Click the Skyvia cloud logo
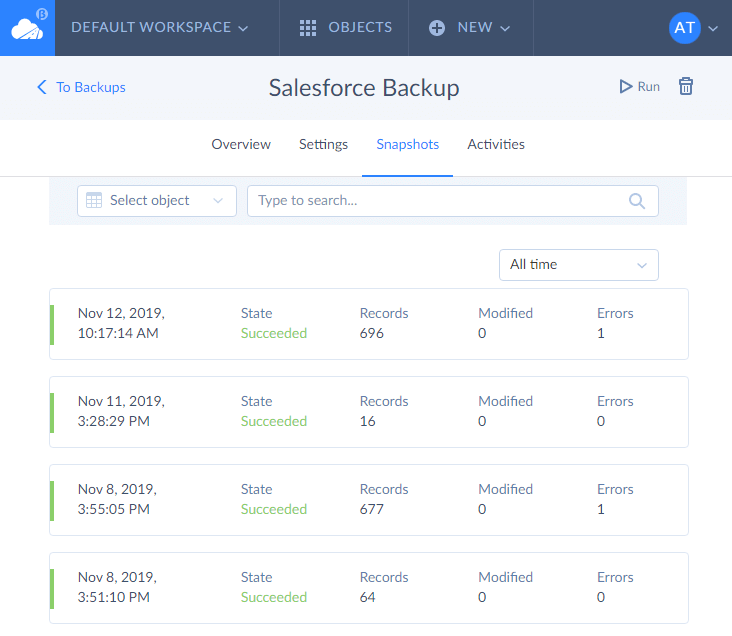Viewport: 732px width, 636px height. click(27, 28)
